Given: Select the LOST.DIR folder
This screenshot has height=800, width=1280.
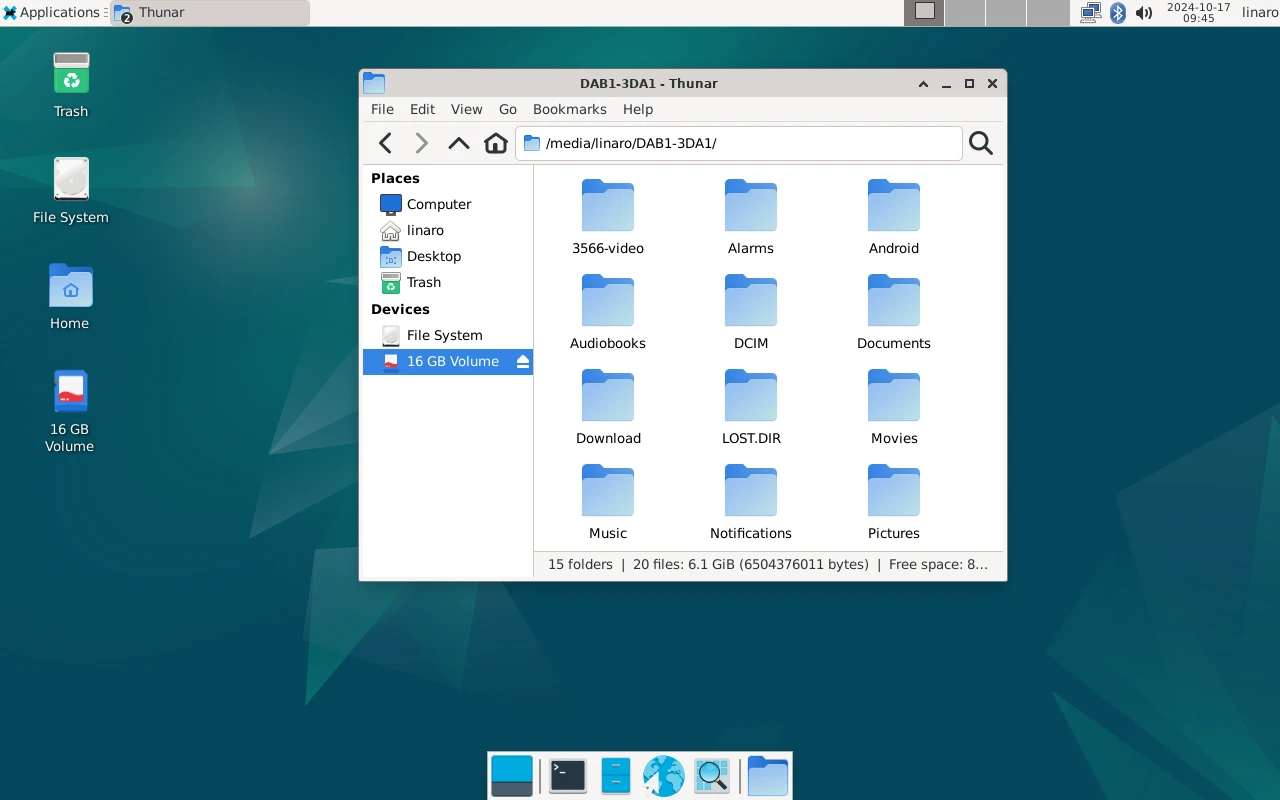Looking at the screenshot, I should pyautogui.click(x=751, y=408).
